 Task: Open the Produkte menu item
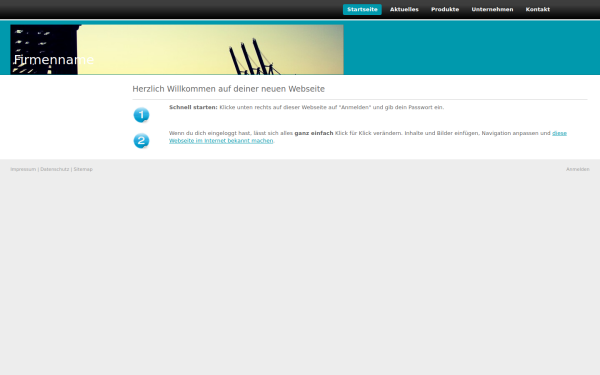click(x=445, y=10)
